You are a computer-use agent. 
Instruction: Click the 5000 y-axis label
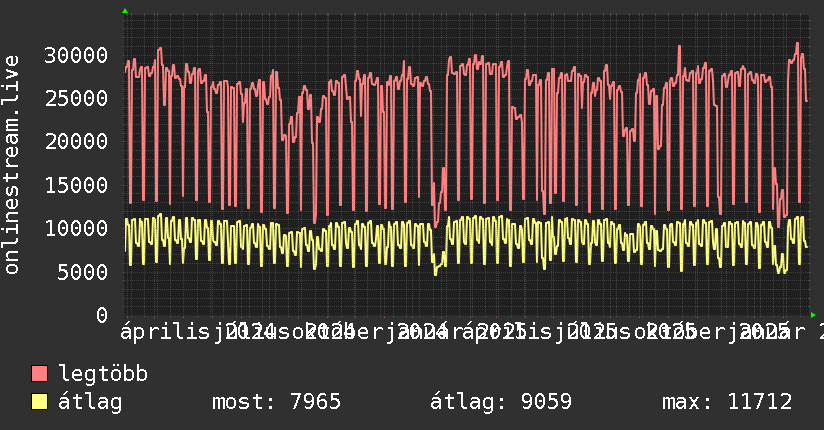[83, 272]
